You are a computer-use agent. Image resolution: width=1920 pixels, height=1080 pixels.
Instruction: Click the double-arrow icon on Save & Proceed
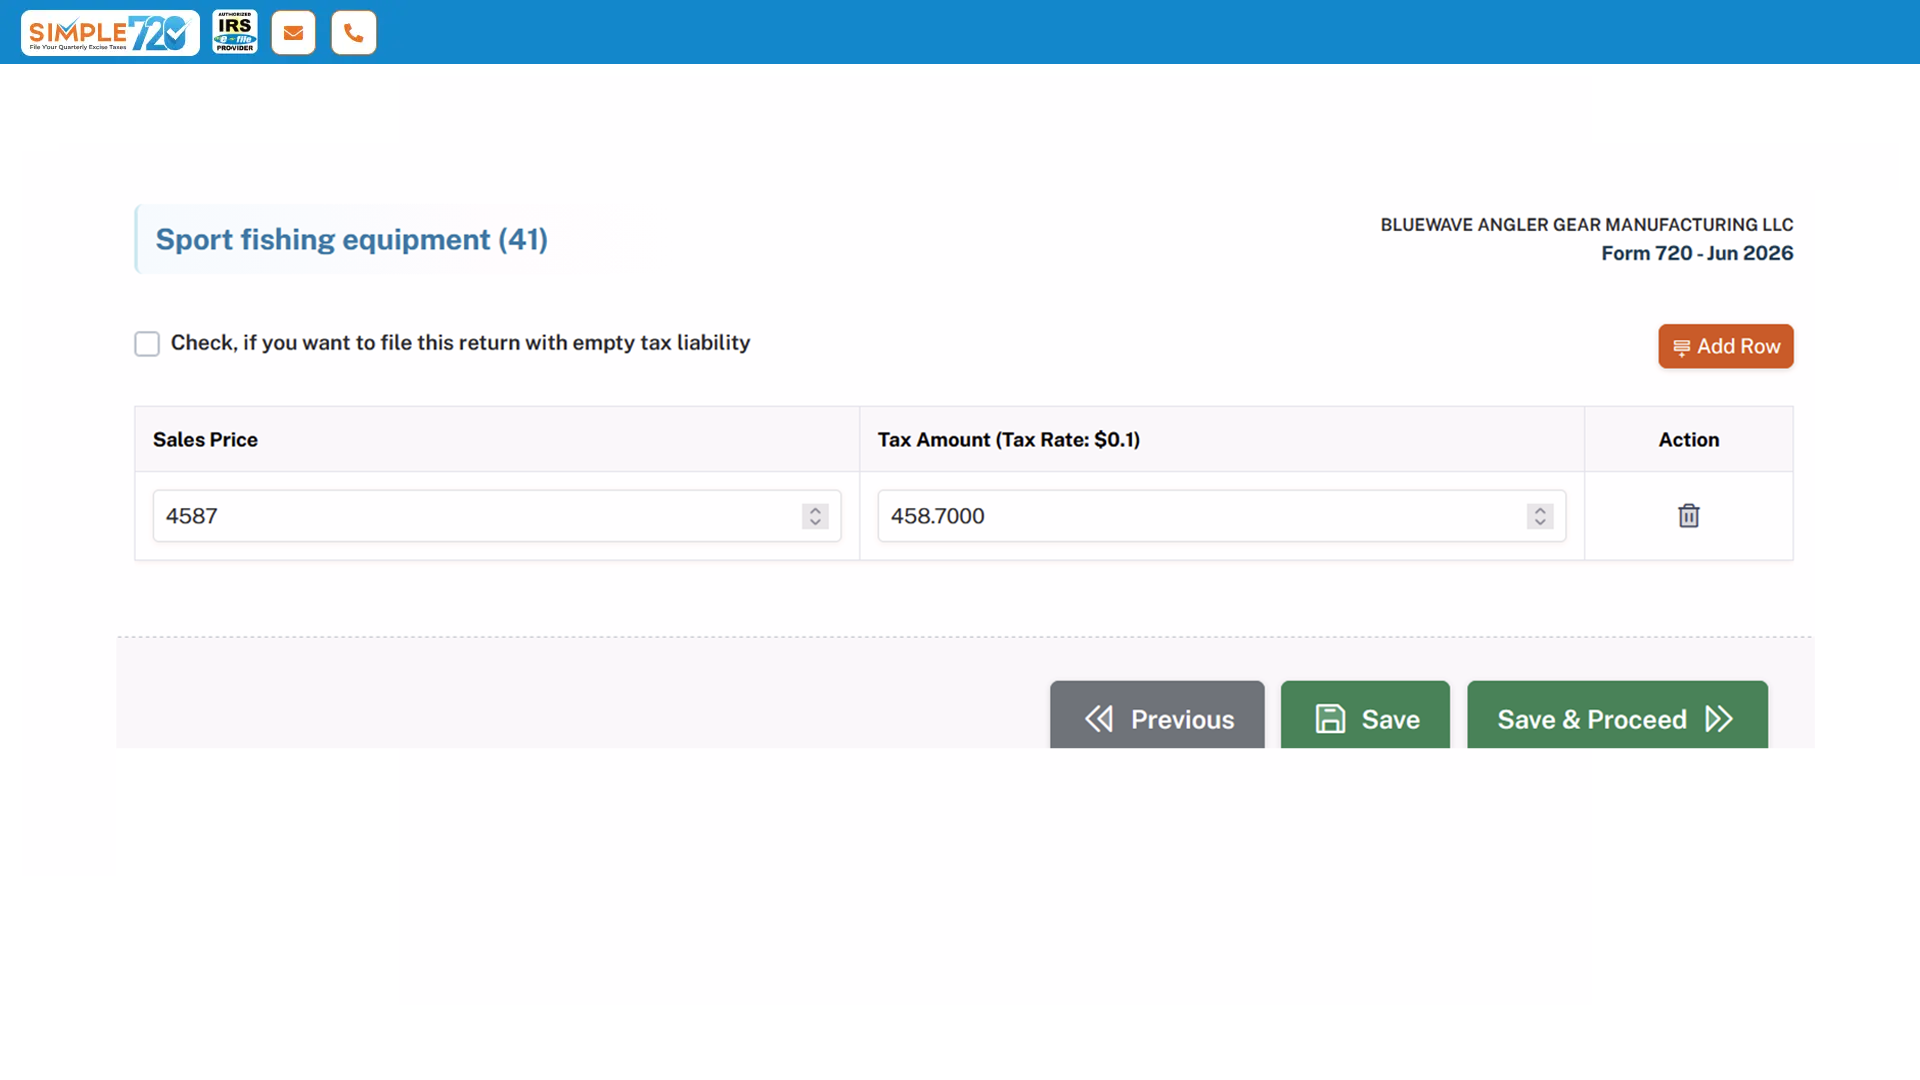(1719, 719)
